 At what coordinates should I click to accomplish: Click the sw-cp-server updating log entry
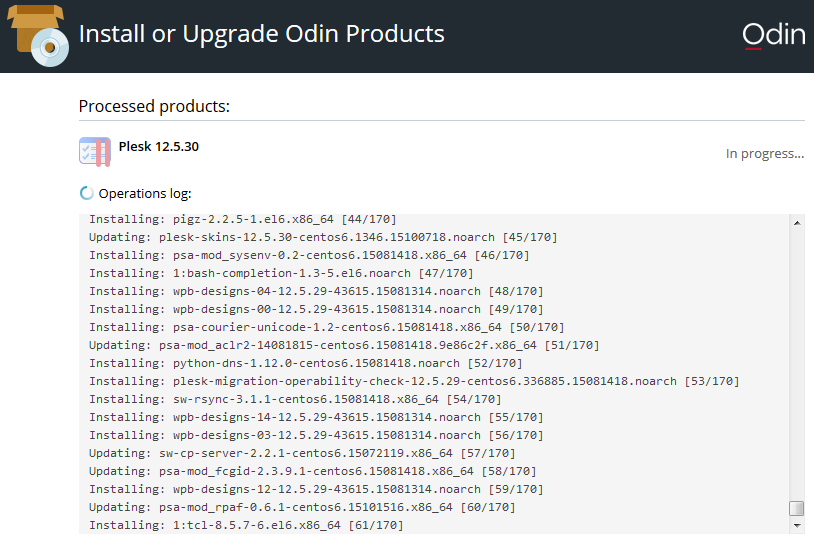[x=302, y=453]
